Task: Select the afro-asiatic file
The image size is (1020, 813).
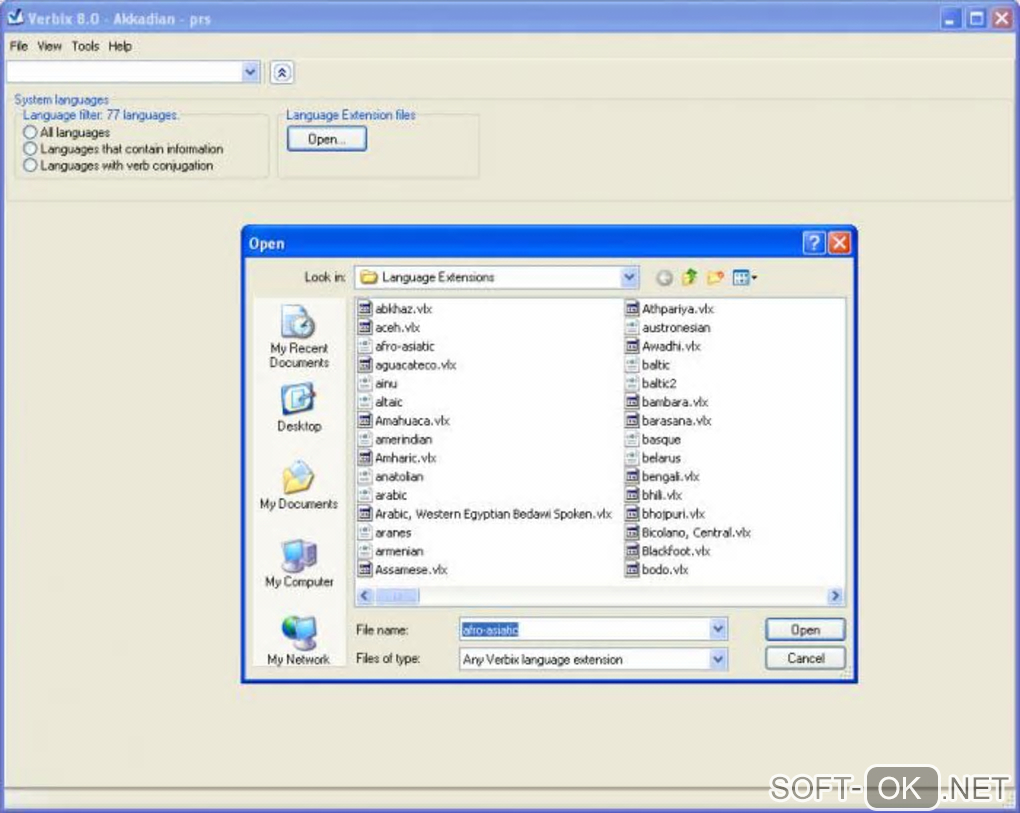Action: pyautogui.click(x=396, y=346)
